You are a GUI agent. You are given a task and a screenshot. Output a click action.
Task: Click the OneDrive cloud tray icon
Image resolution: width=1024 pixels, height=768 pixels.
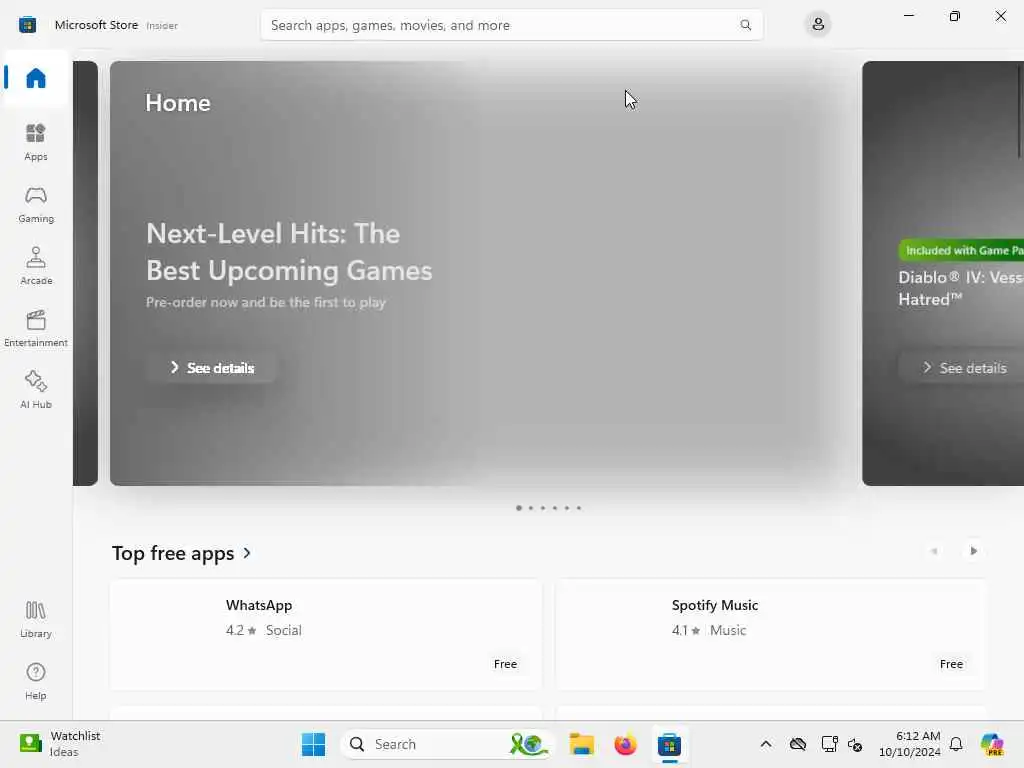point(797,744)
